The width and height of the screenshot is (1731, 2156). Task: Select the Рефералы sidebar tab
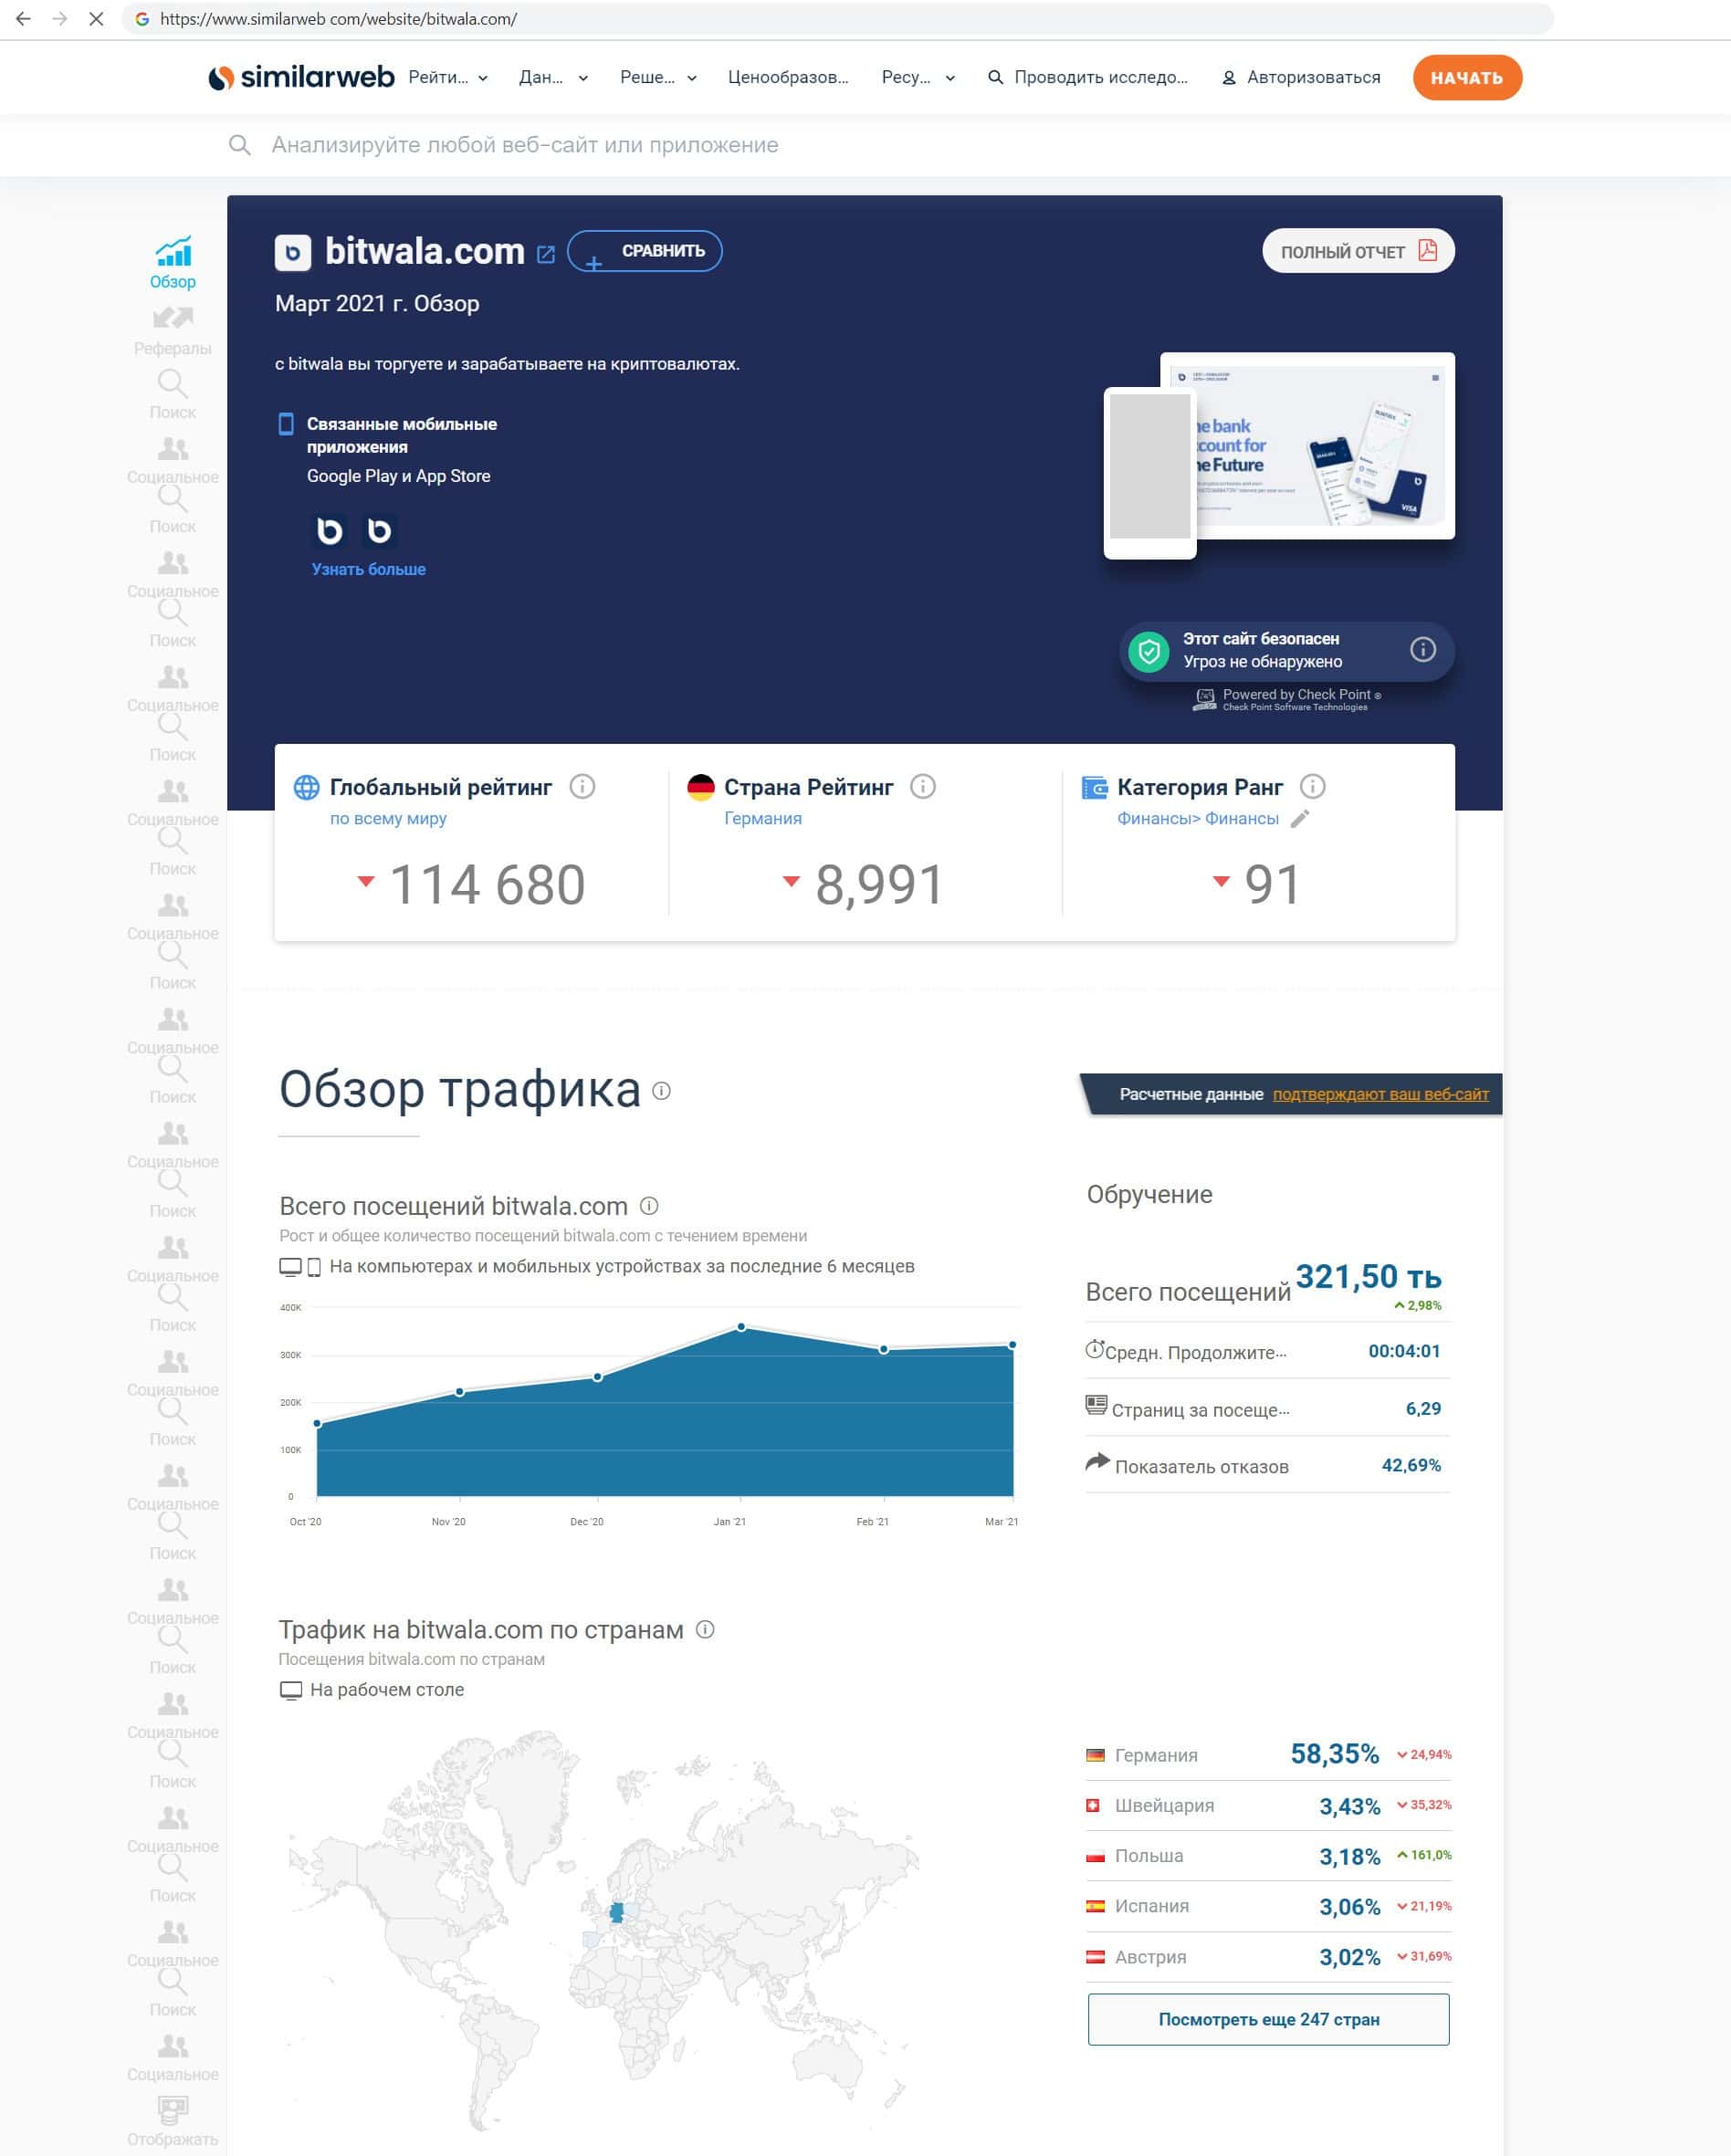coord(173,332)
